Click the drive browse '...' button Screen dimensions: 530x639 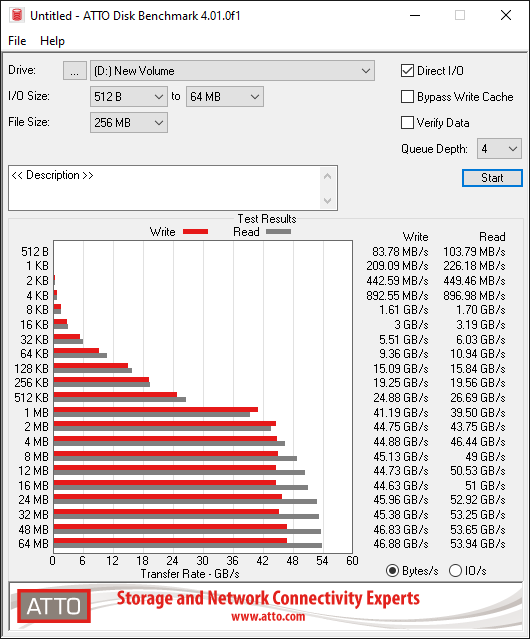[75, 71]
